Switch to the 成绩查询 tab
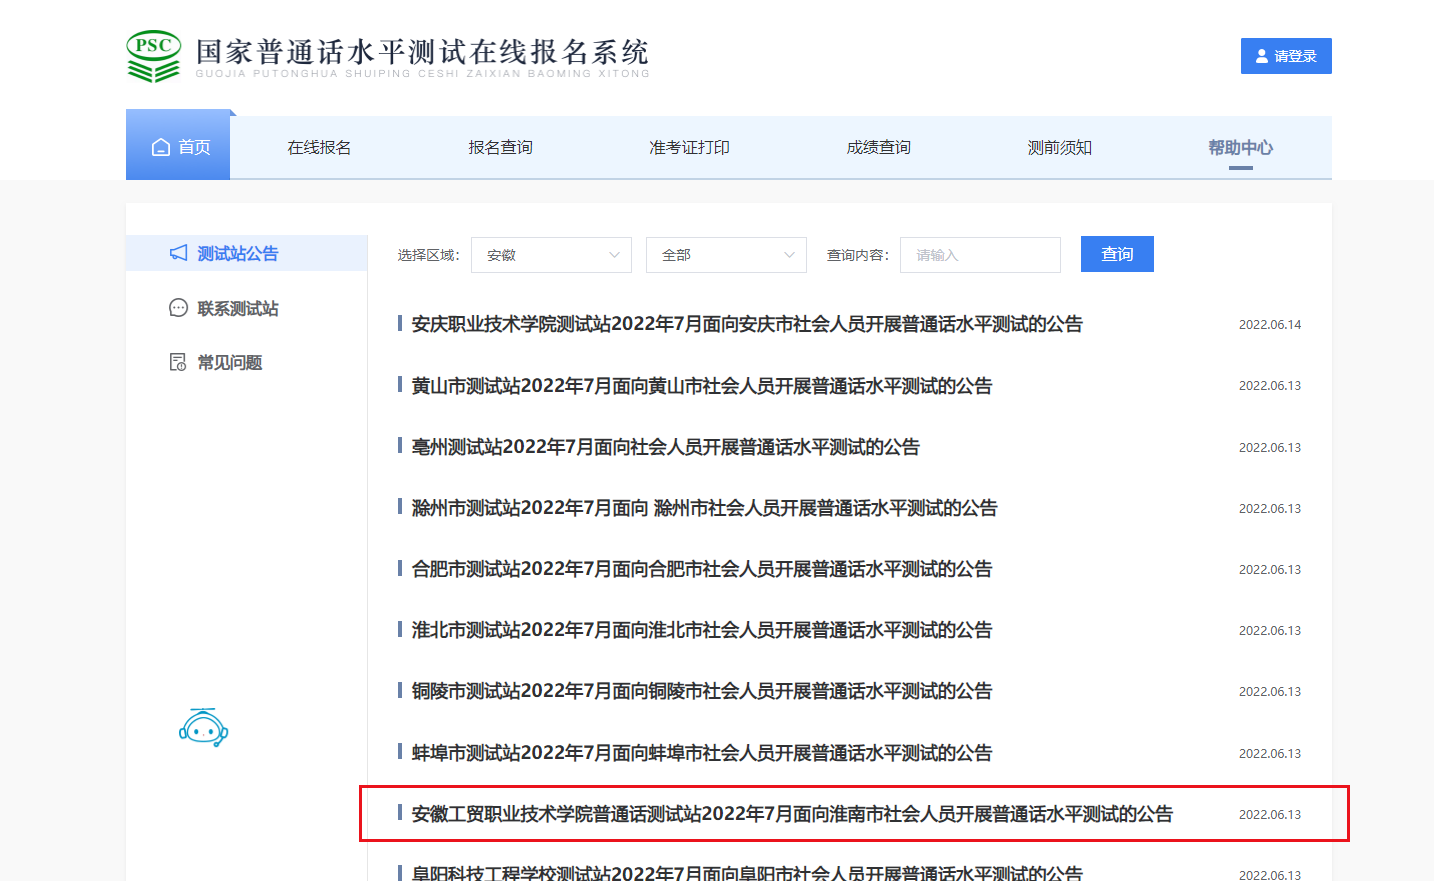 click(x=878, y=148)
